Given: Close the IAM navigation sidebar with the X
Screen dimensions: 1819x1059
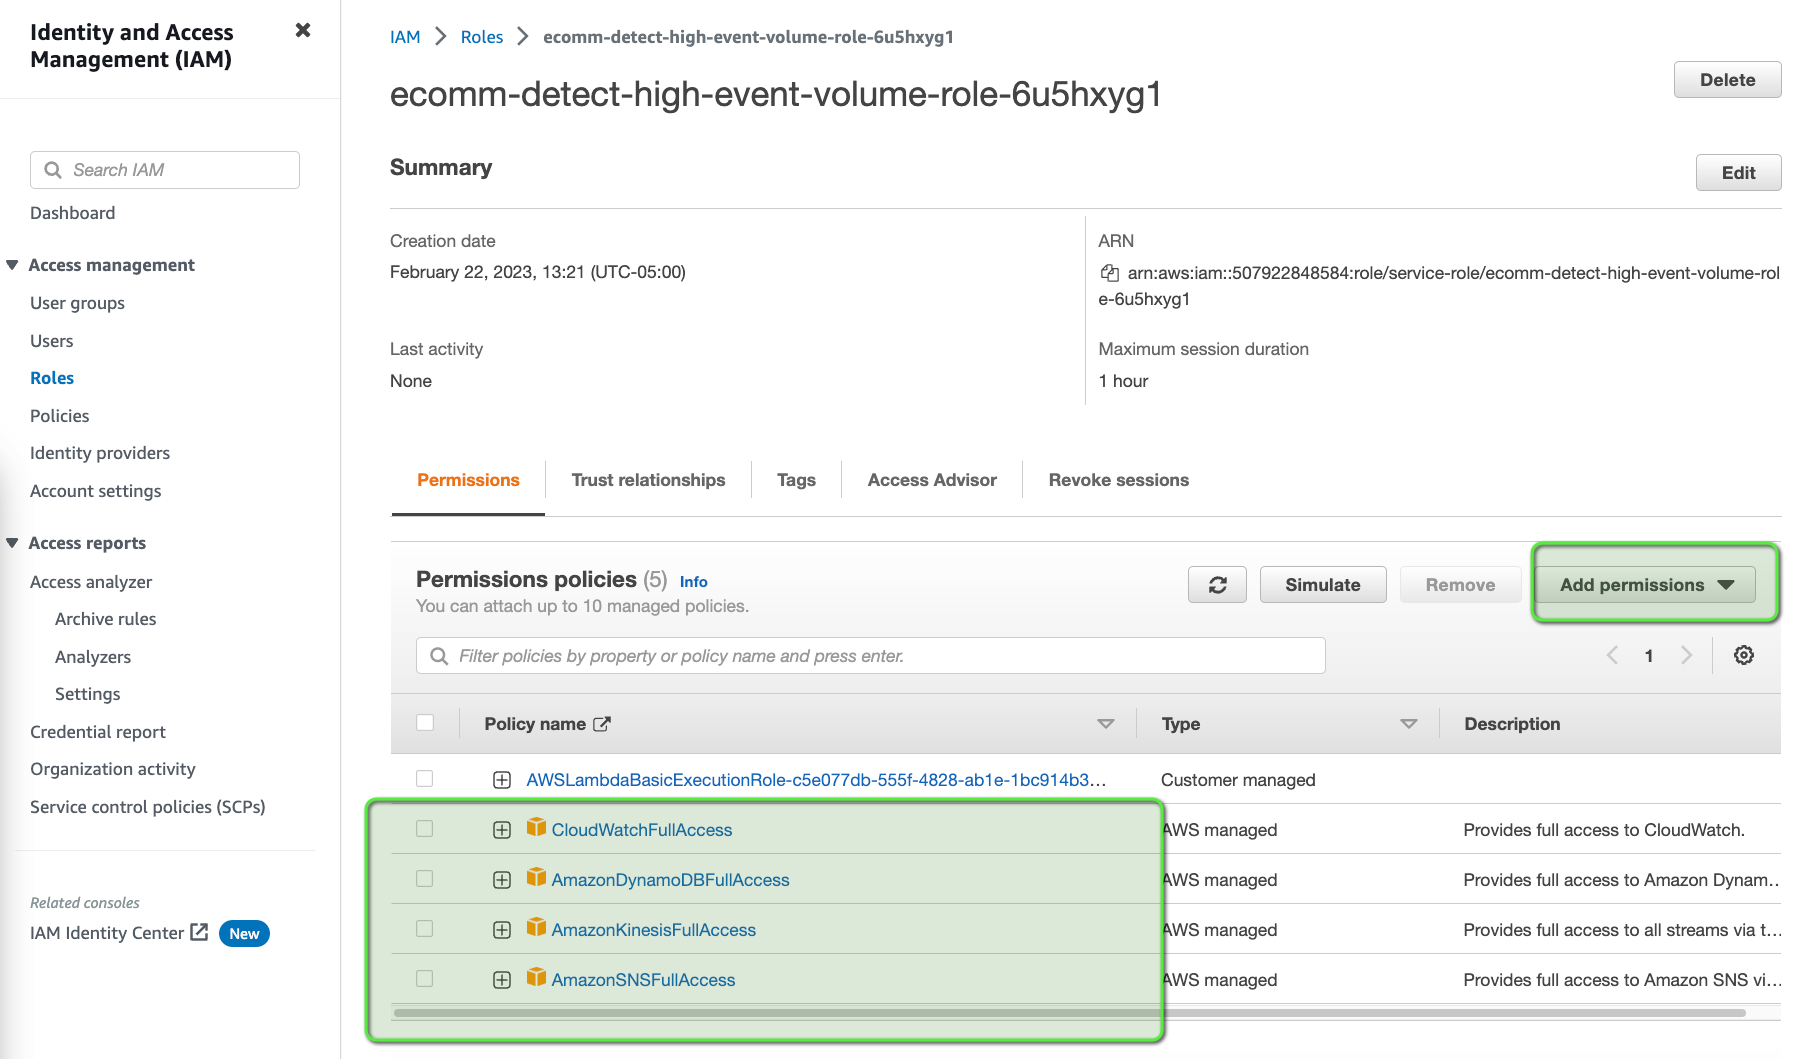Looking at the screenshot, I should point(302,30).
